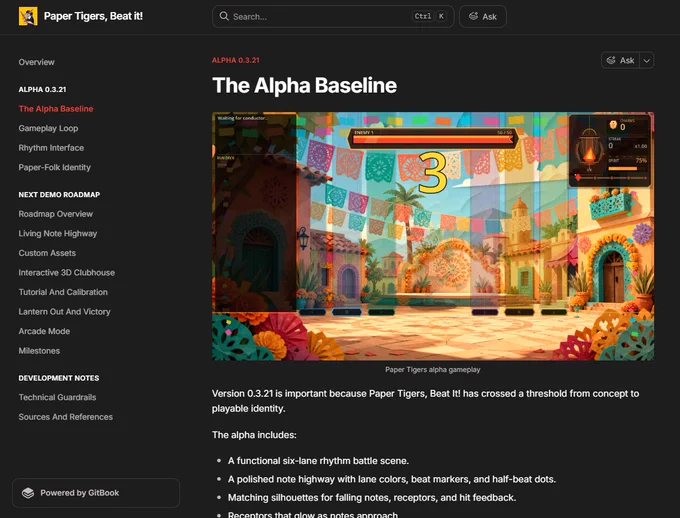This screenshot has height=518, width=680.
Task: Click the sparkle icon in page Ask button
Action: pyautogui.click(x=611, y=60)
